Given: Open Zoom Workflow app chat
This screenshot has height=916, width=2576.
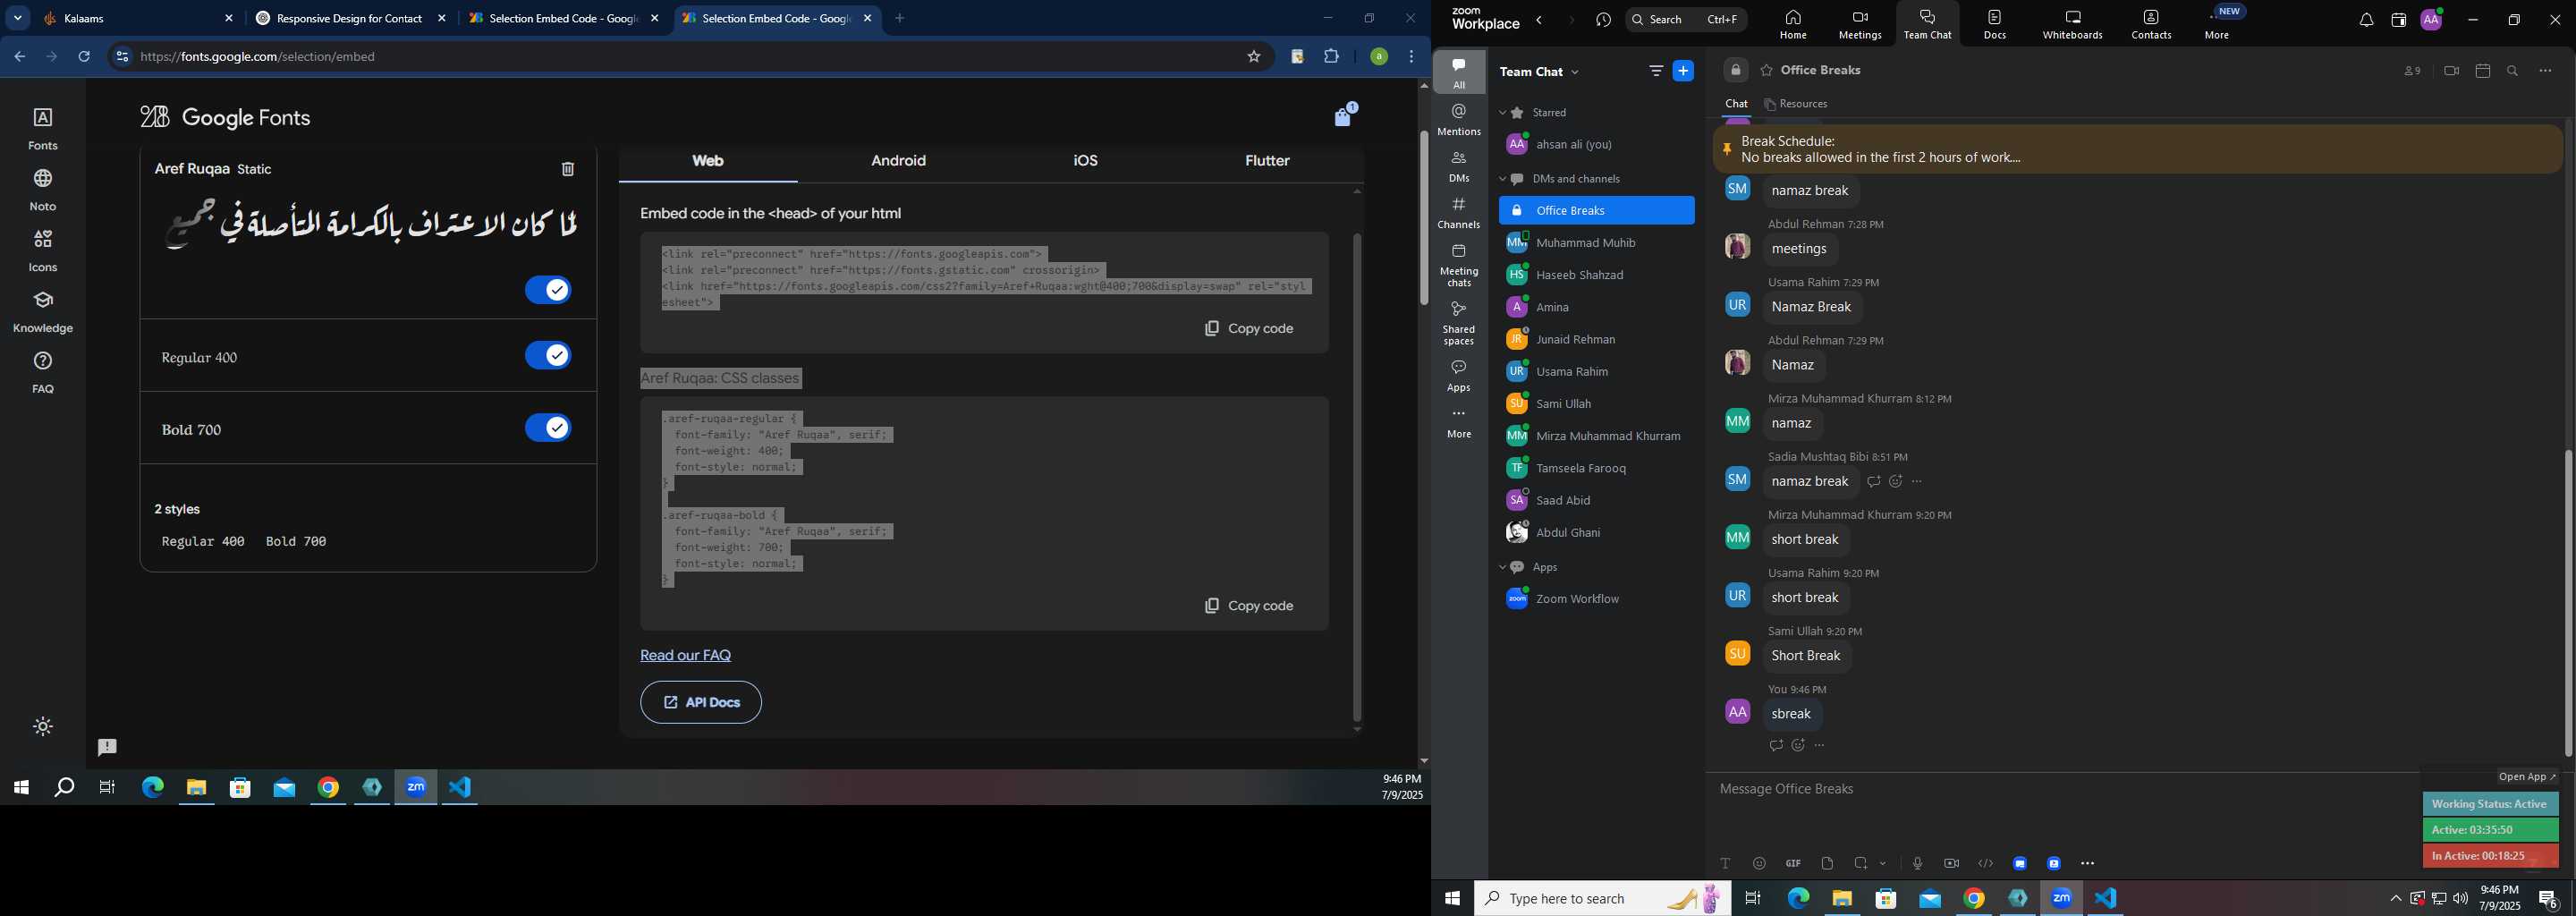Looking at the screenshot, I should click(1596, 599).
